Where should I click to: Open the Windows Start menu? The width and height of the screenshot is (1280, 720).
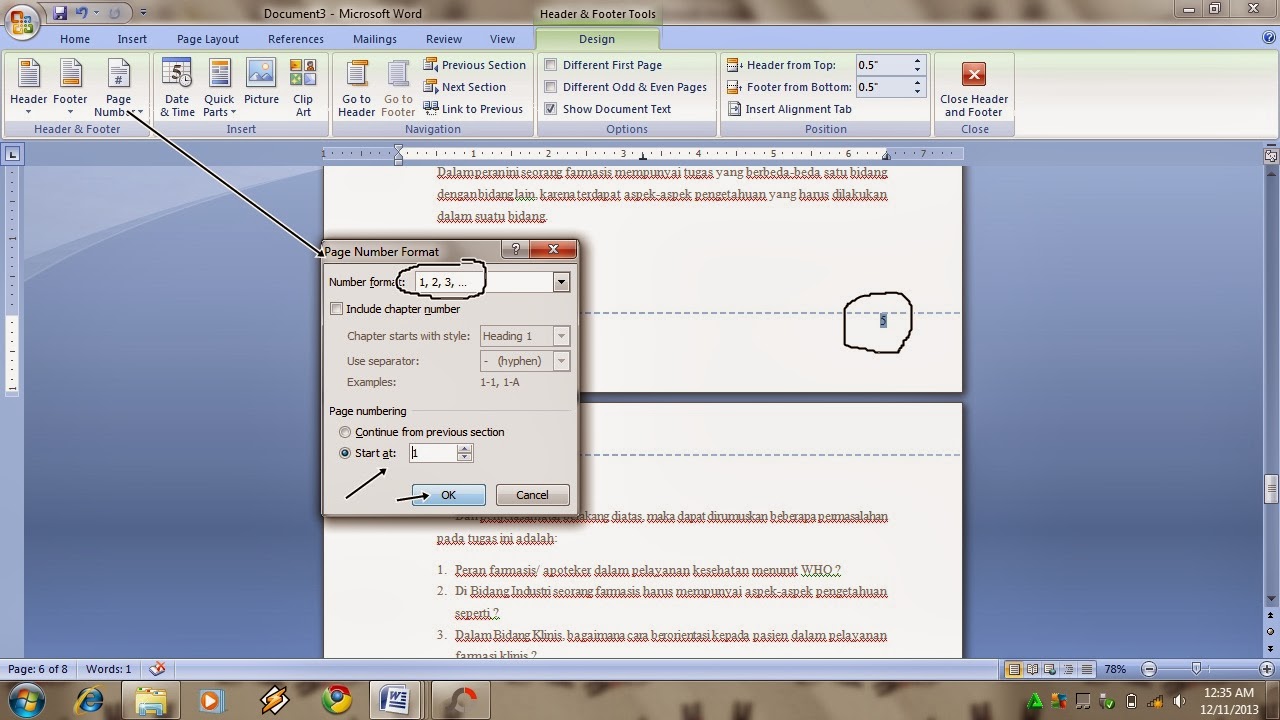[x=26, y=699]
